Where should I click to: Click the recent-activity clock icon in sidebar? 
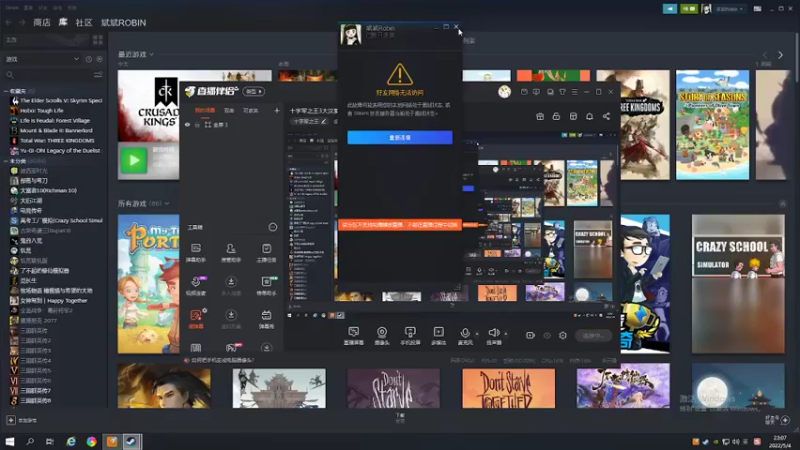(89, 59)
